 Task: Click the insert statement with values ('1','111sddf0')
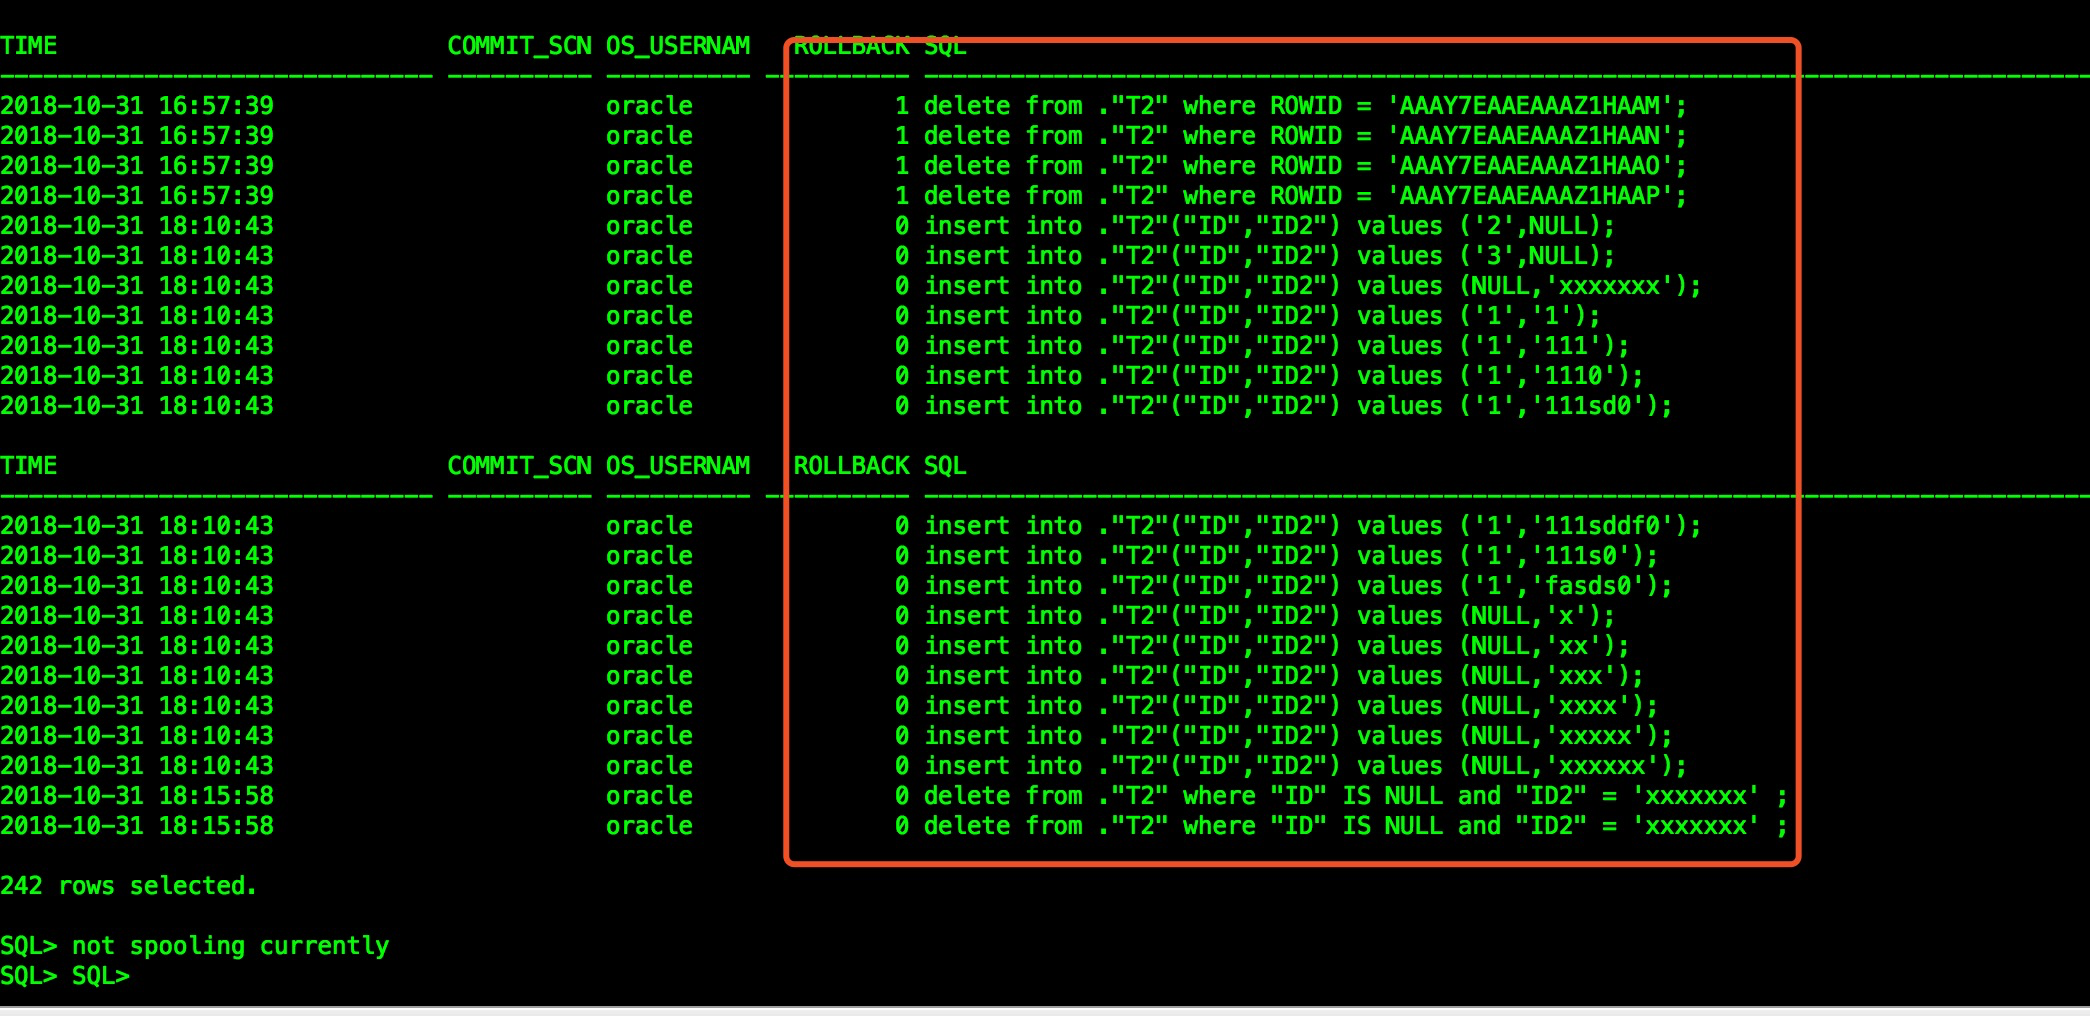pyautogui.click(x=1312, y=526)
